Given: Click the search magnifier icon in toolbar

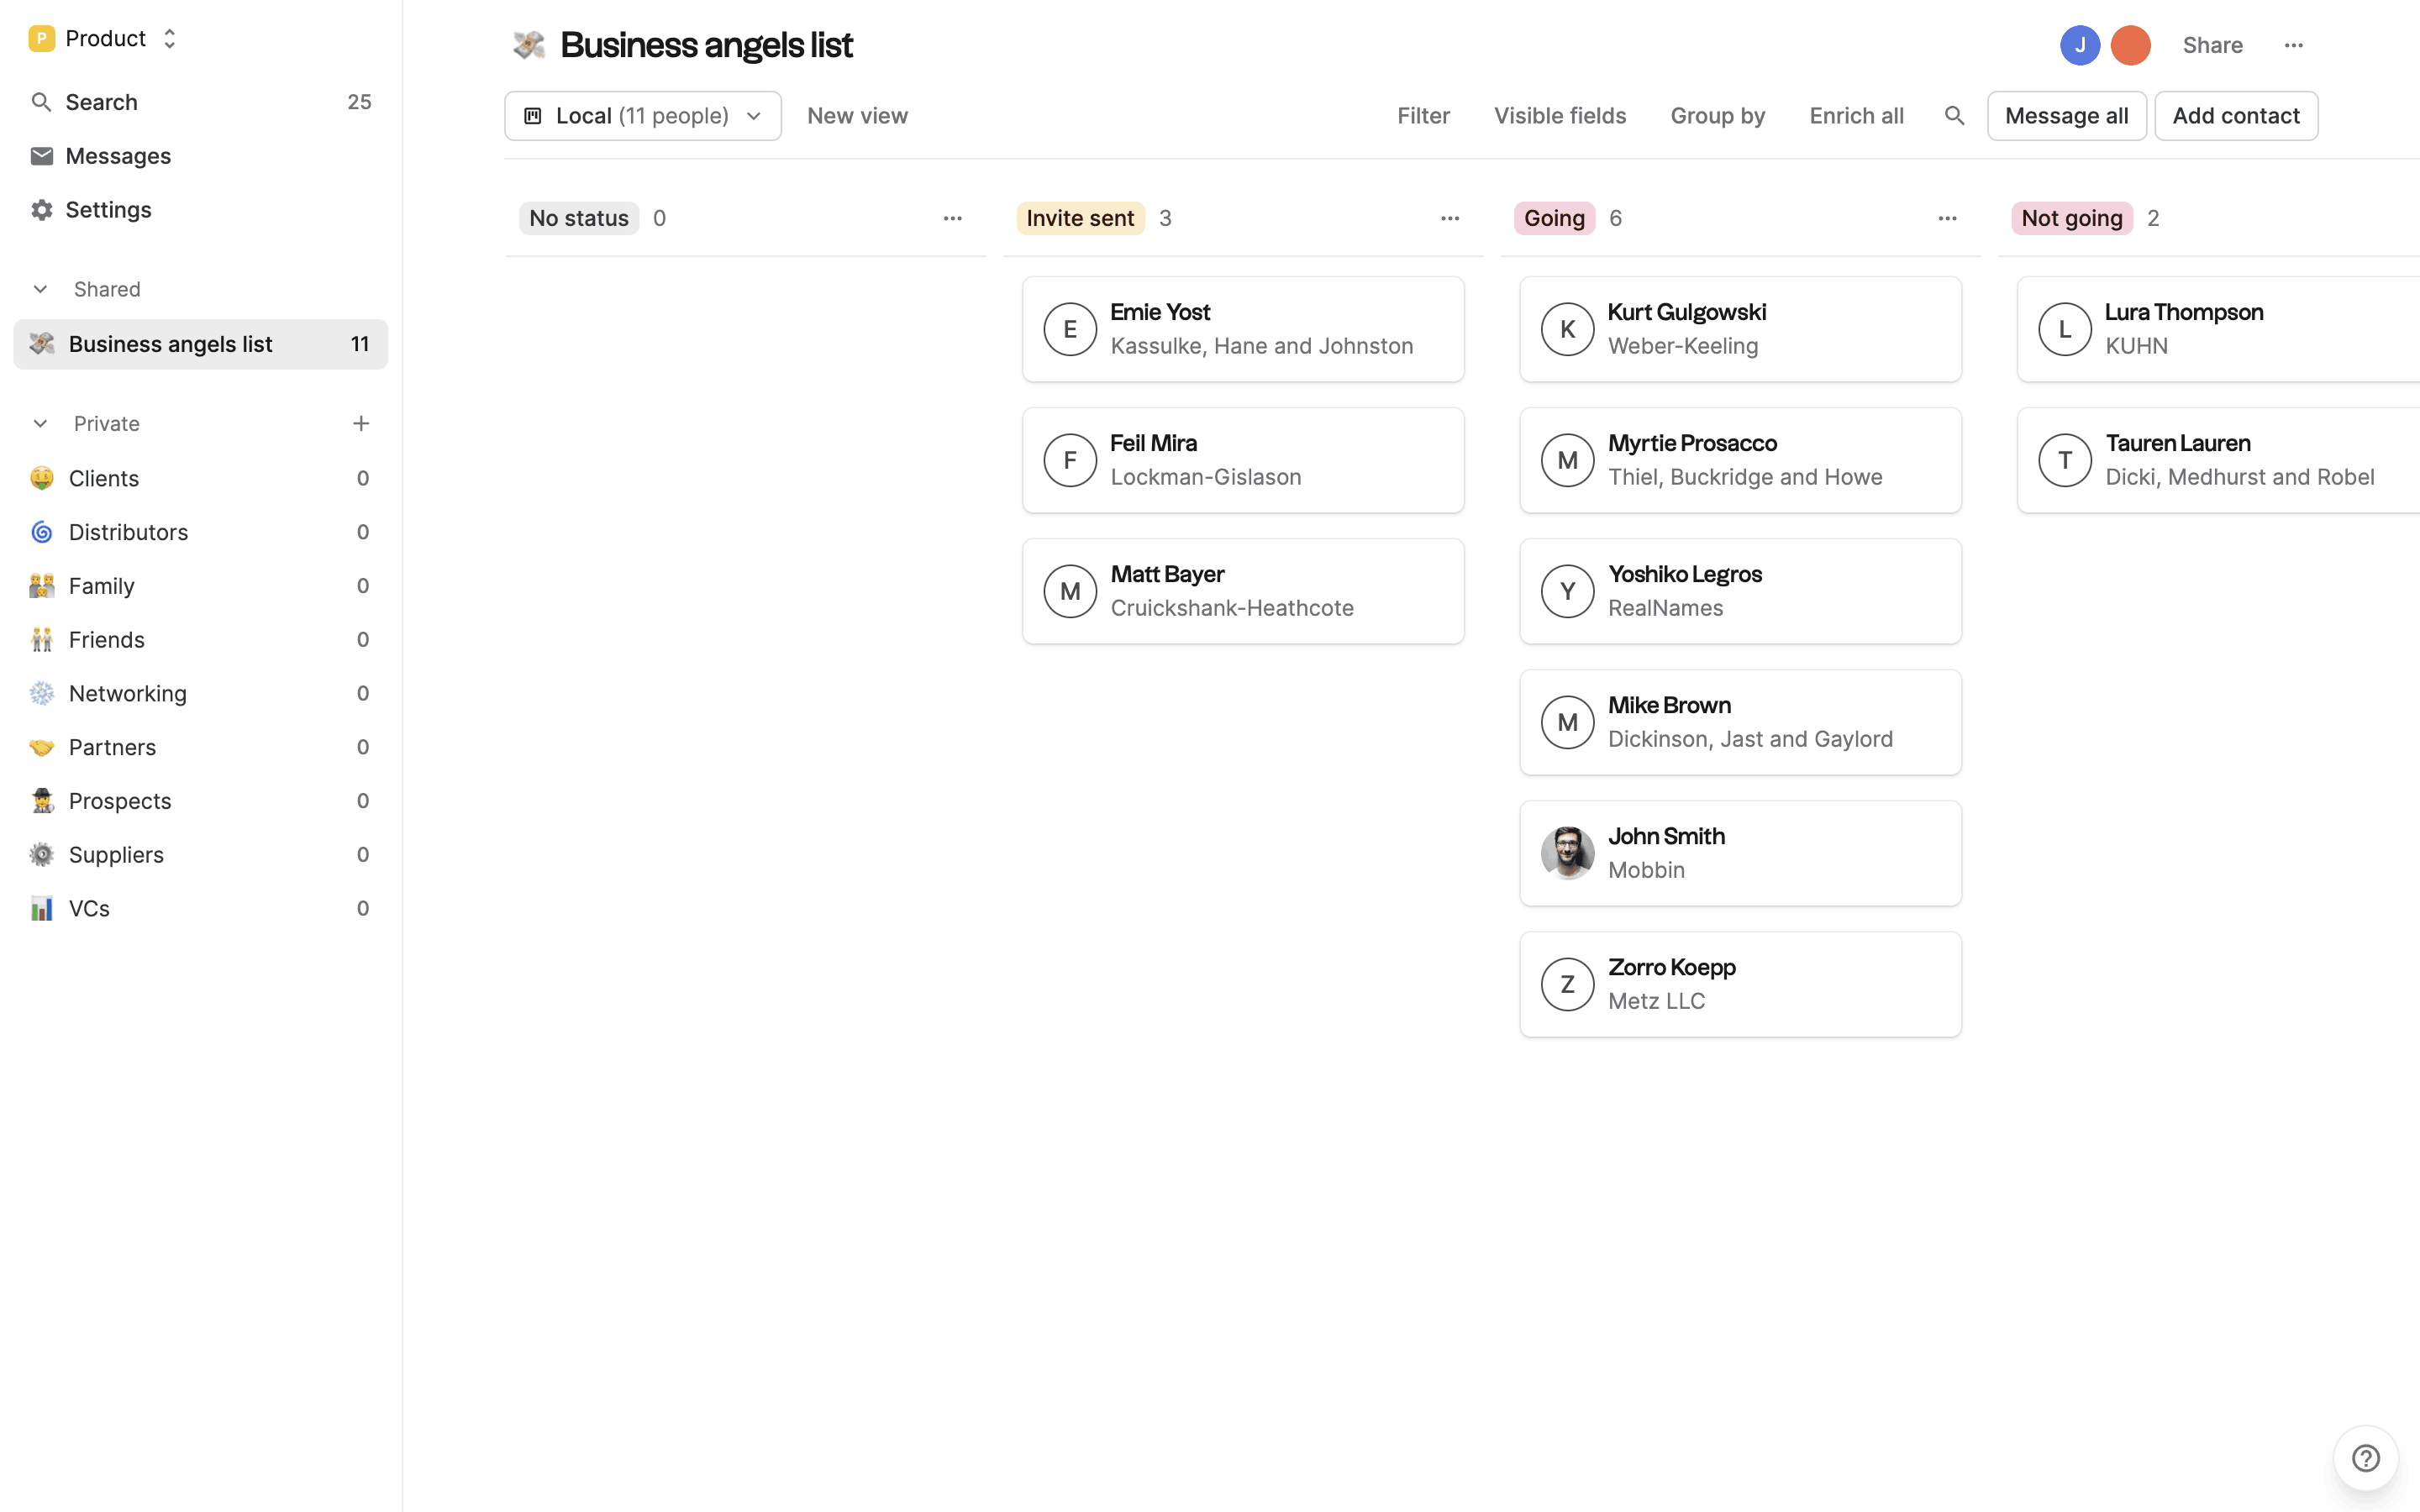Looking at the screenshot, I should 1954,116.
